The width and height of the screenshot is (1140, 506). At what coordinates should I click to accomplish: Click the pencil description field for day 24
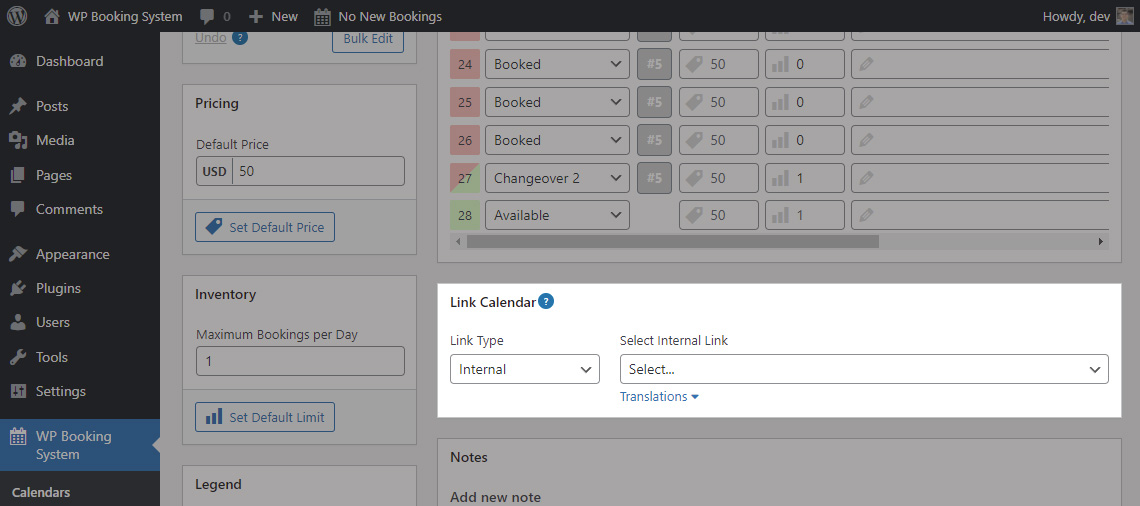click(x=979, y=64)
